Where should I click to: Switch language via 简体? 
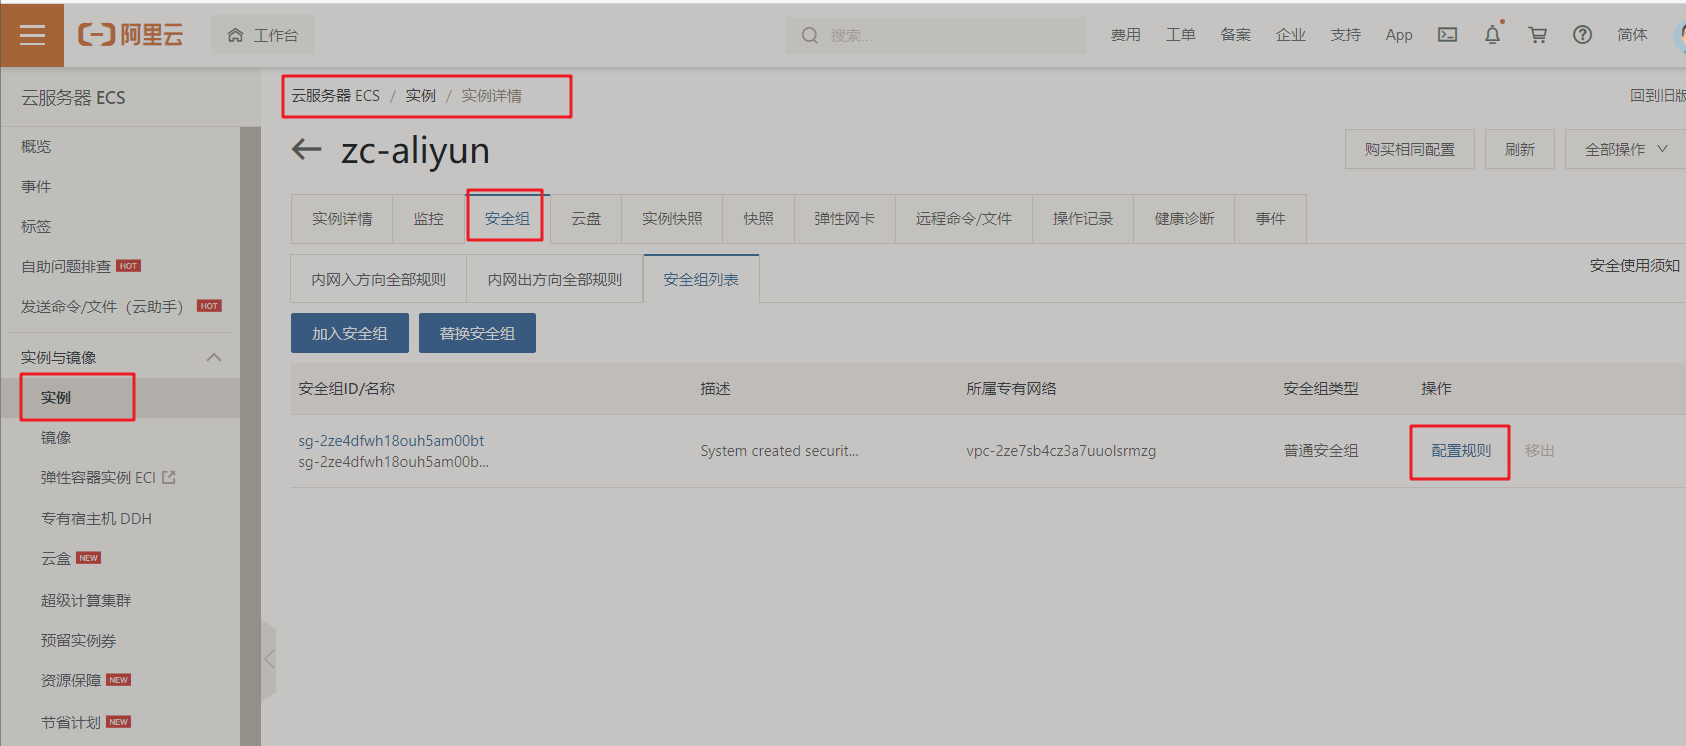click(x=1632, y=35)
